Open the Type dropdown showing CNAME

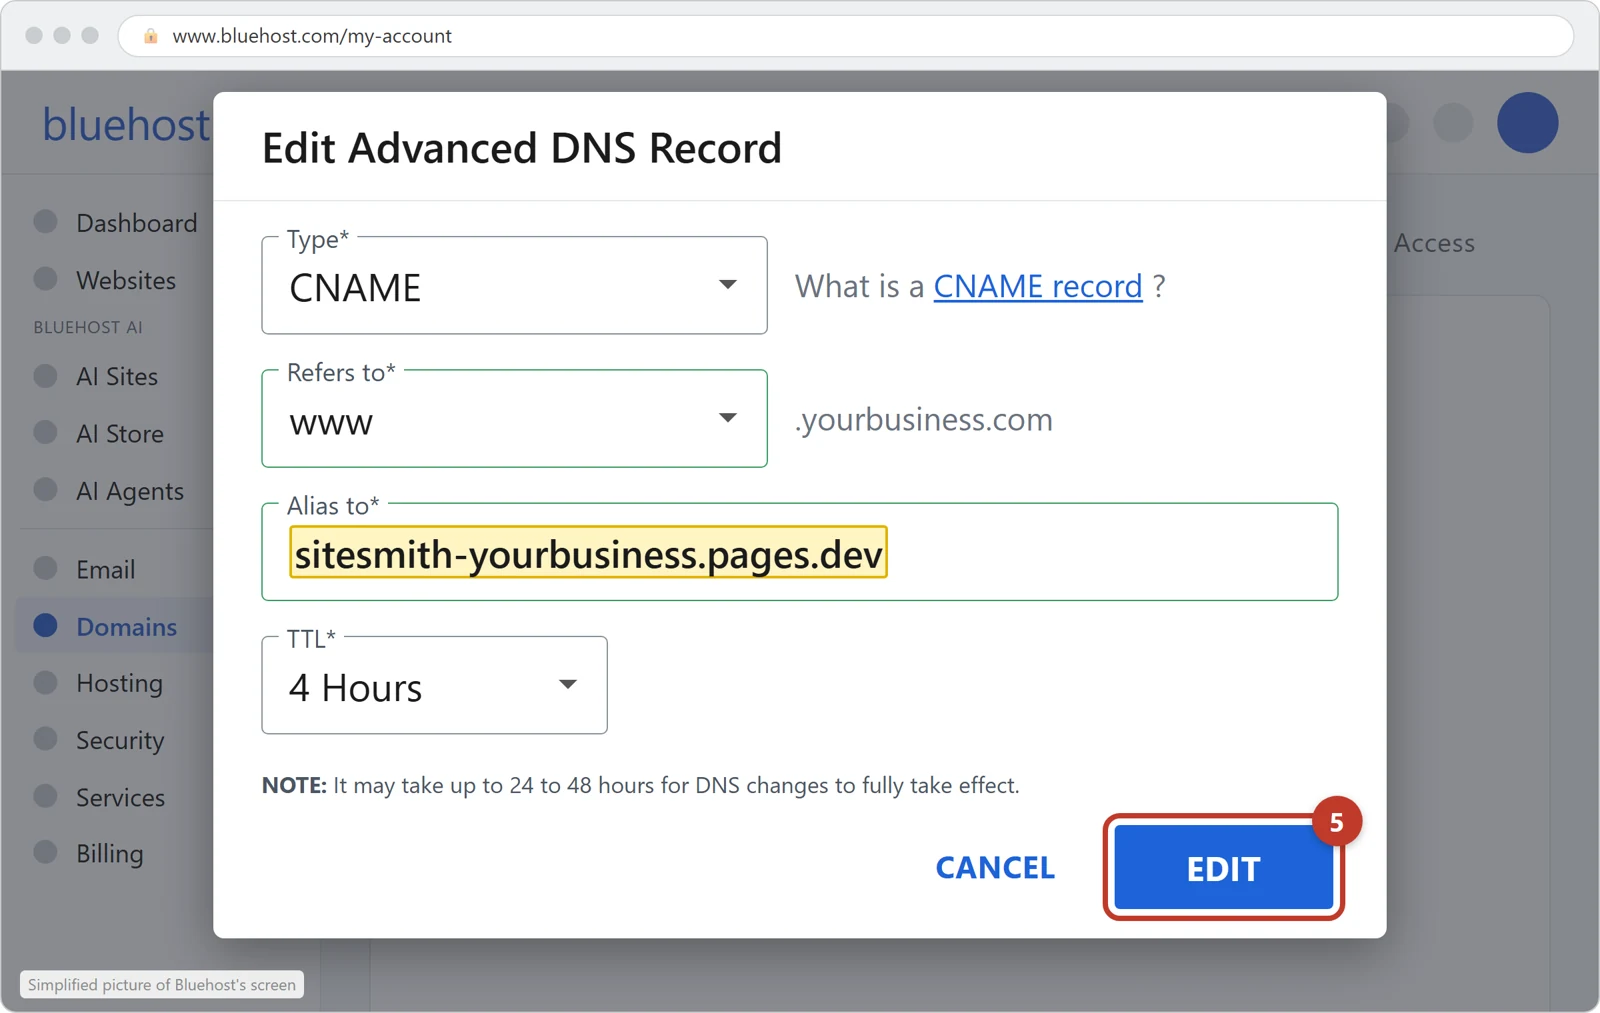click(514, 286)
